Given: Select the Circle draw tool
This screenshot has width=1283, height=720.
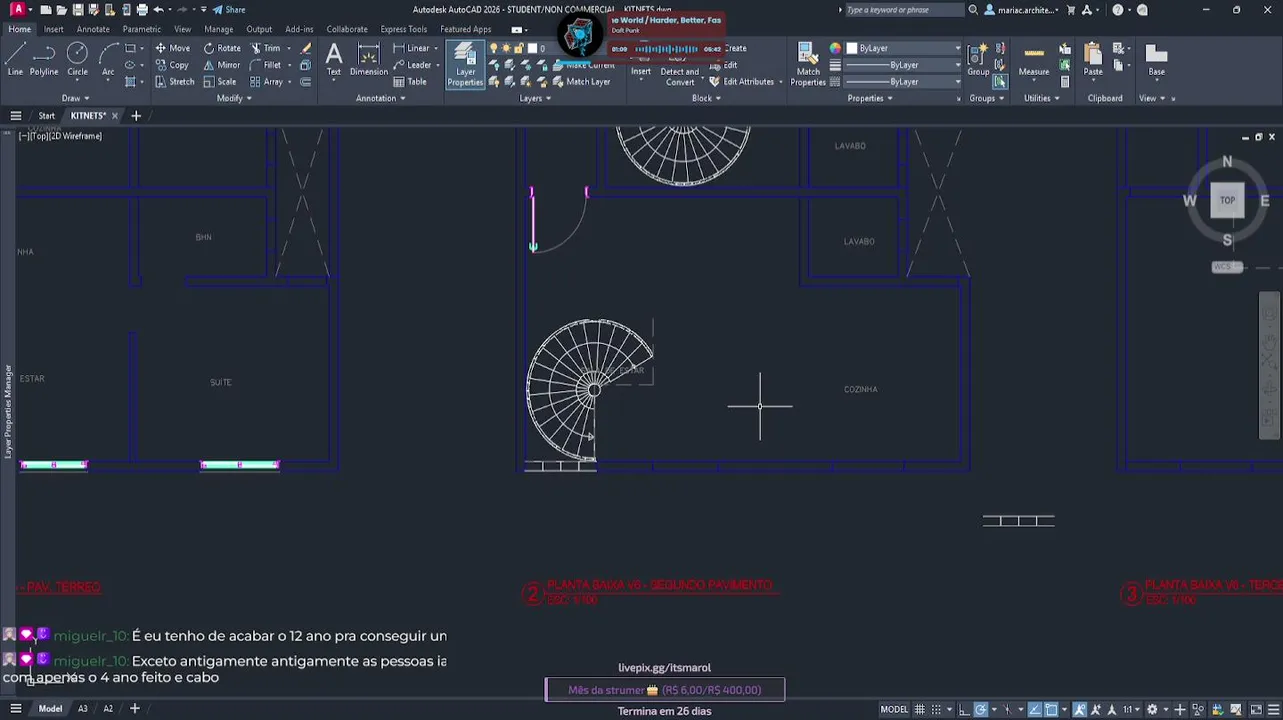Looking at the screenshot, I should [77, 58].
